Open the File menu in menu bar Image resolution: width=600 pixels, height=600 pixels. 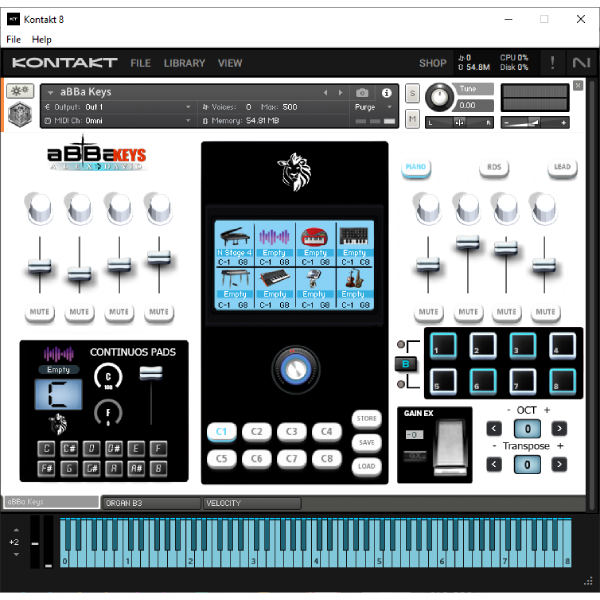pyautogui.click(x=13, y=39)
